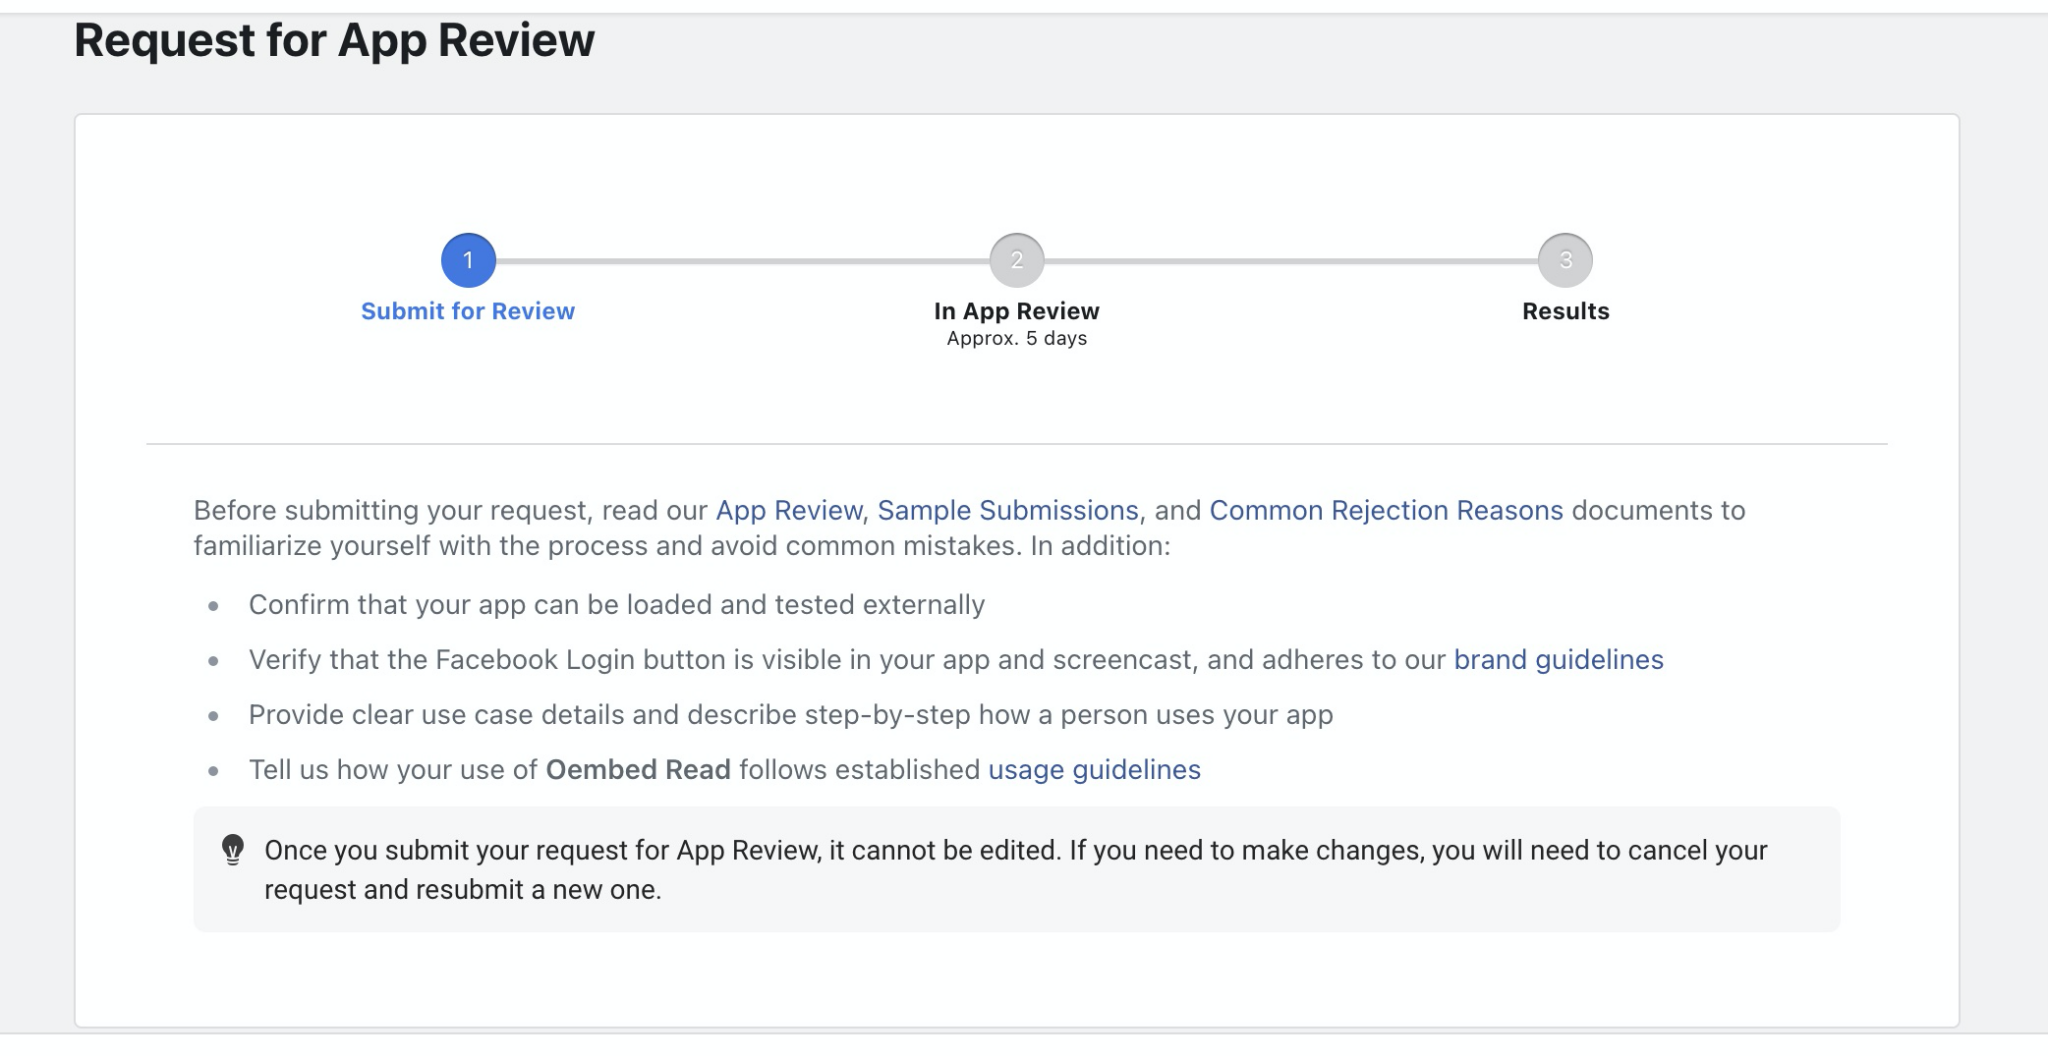Select the In App Review step label
This screenshot has height=1056, width=2048.
(x=1017, y=310)
